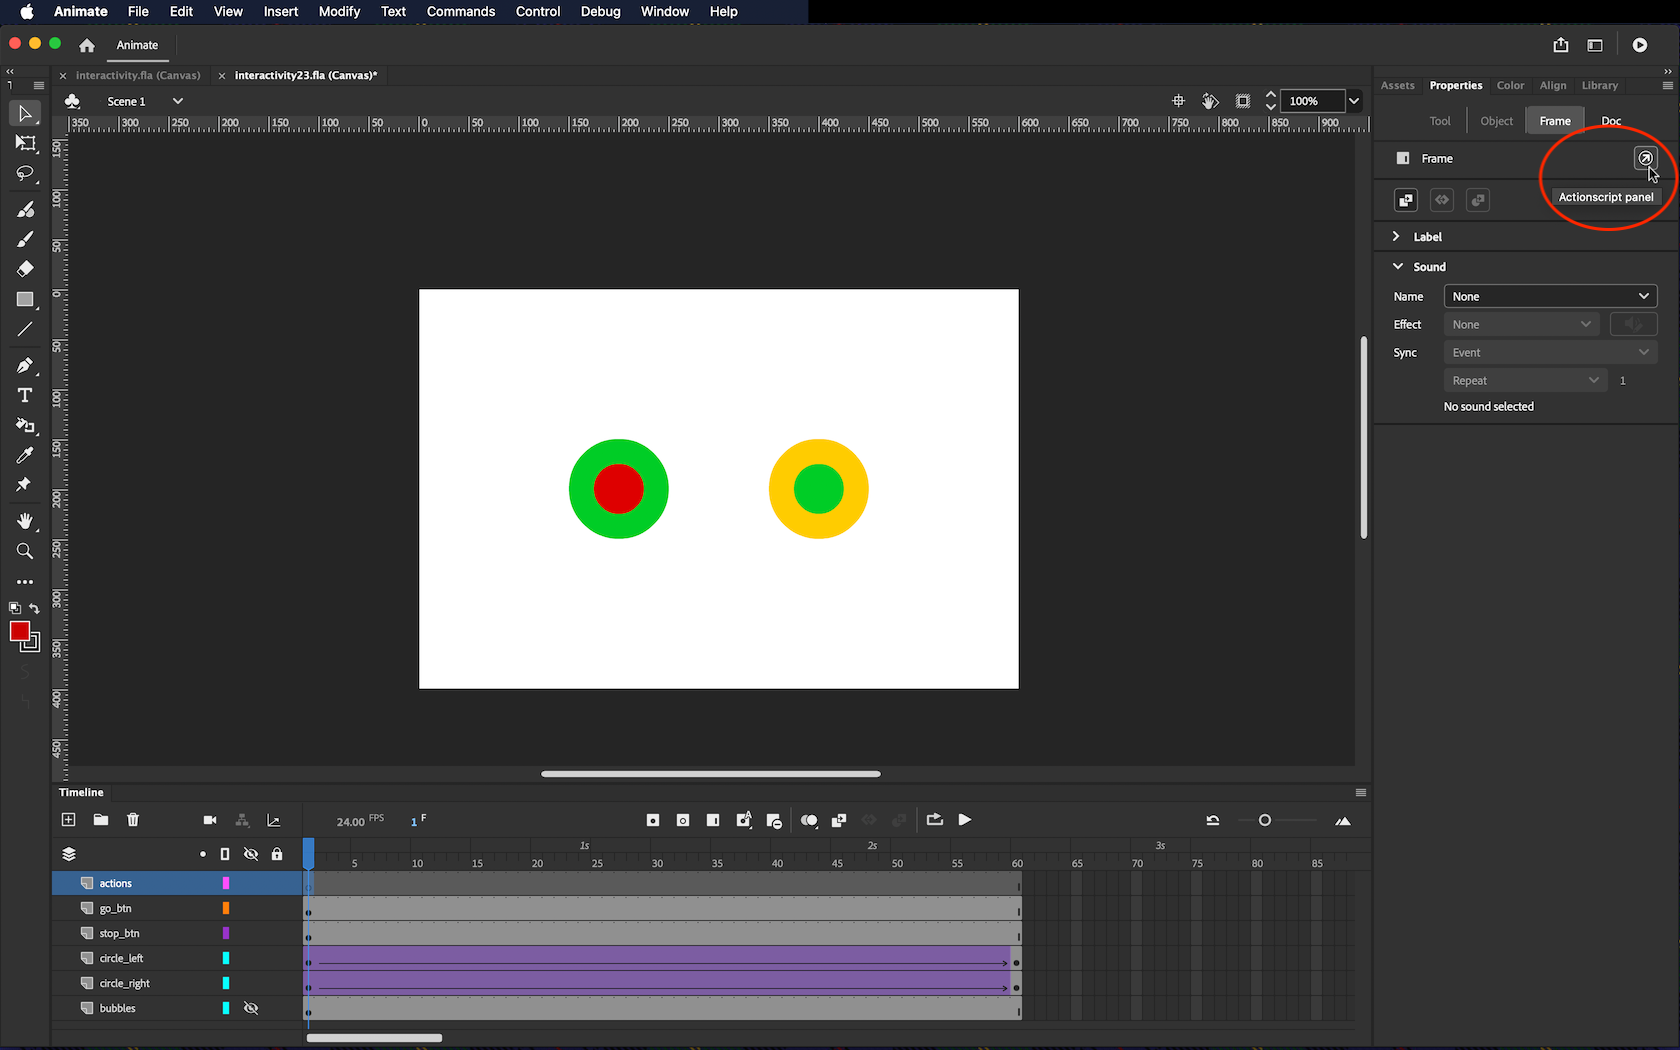Click the red fill color swatch
This screenshot has width=1680, height=1050.
coord(19,631)
